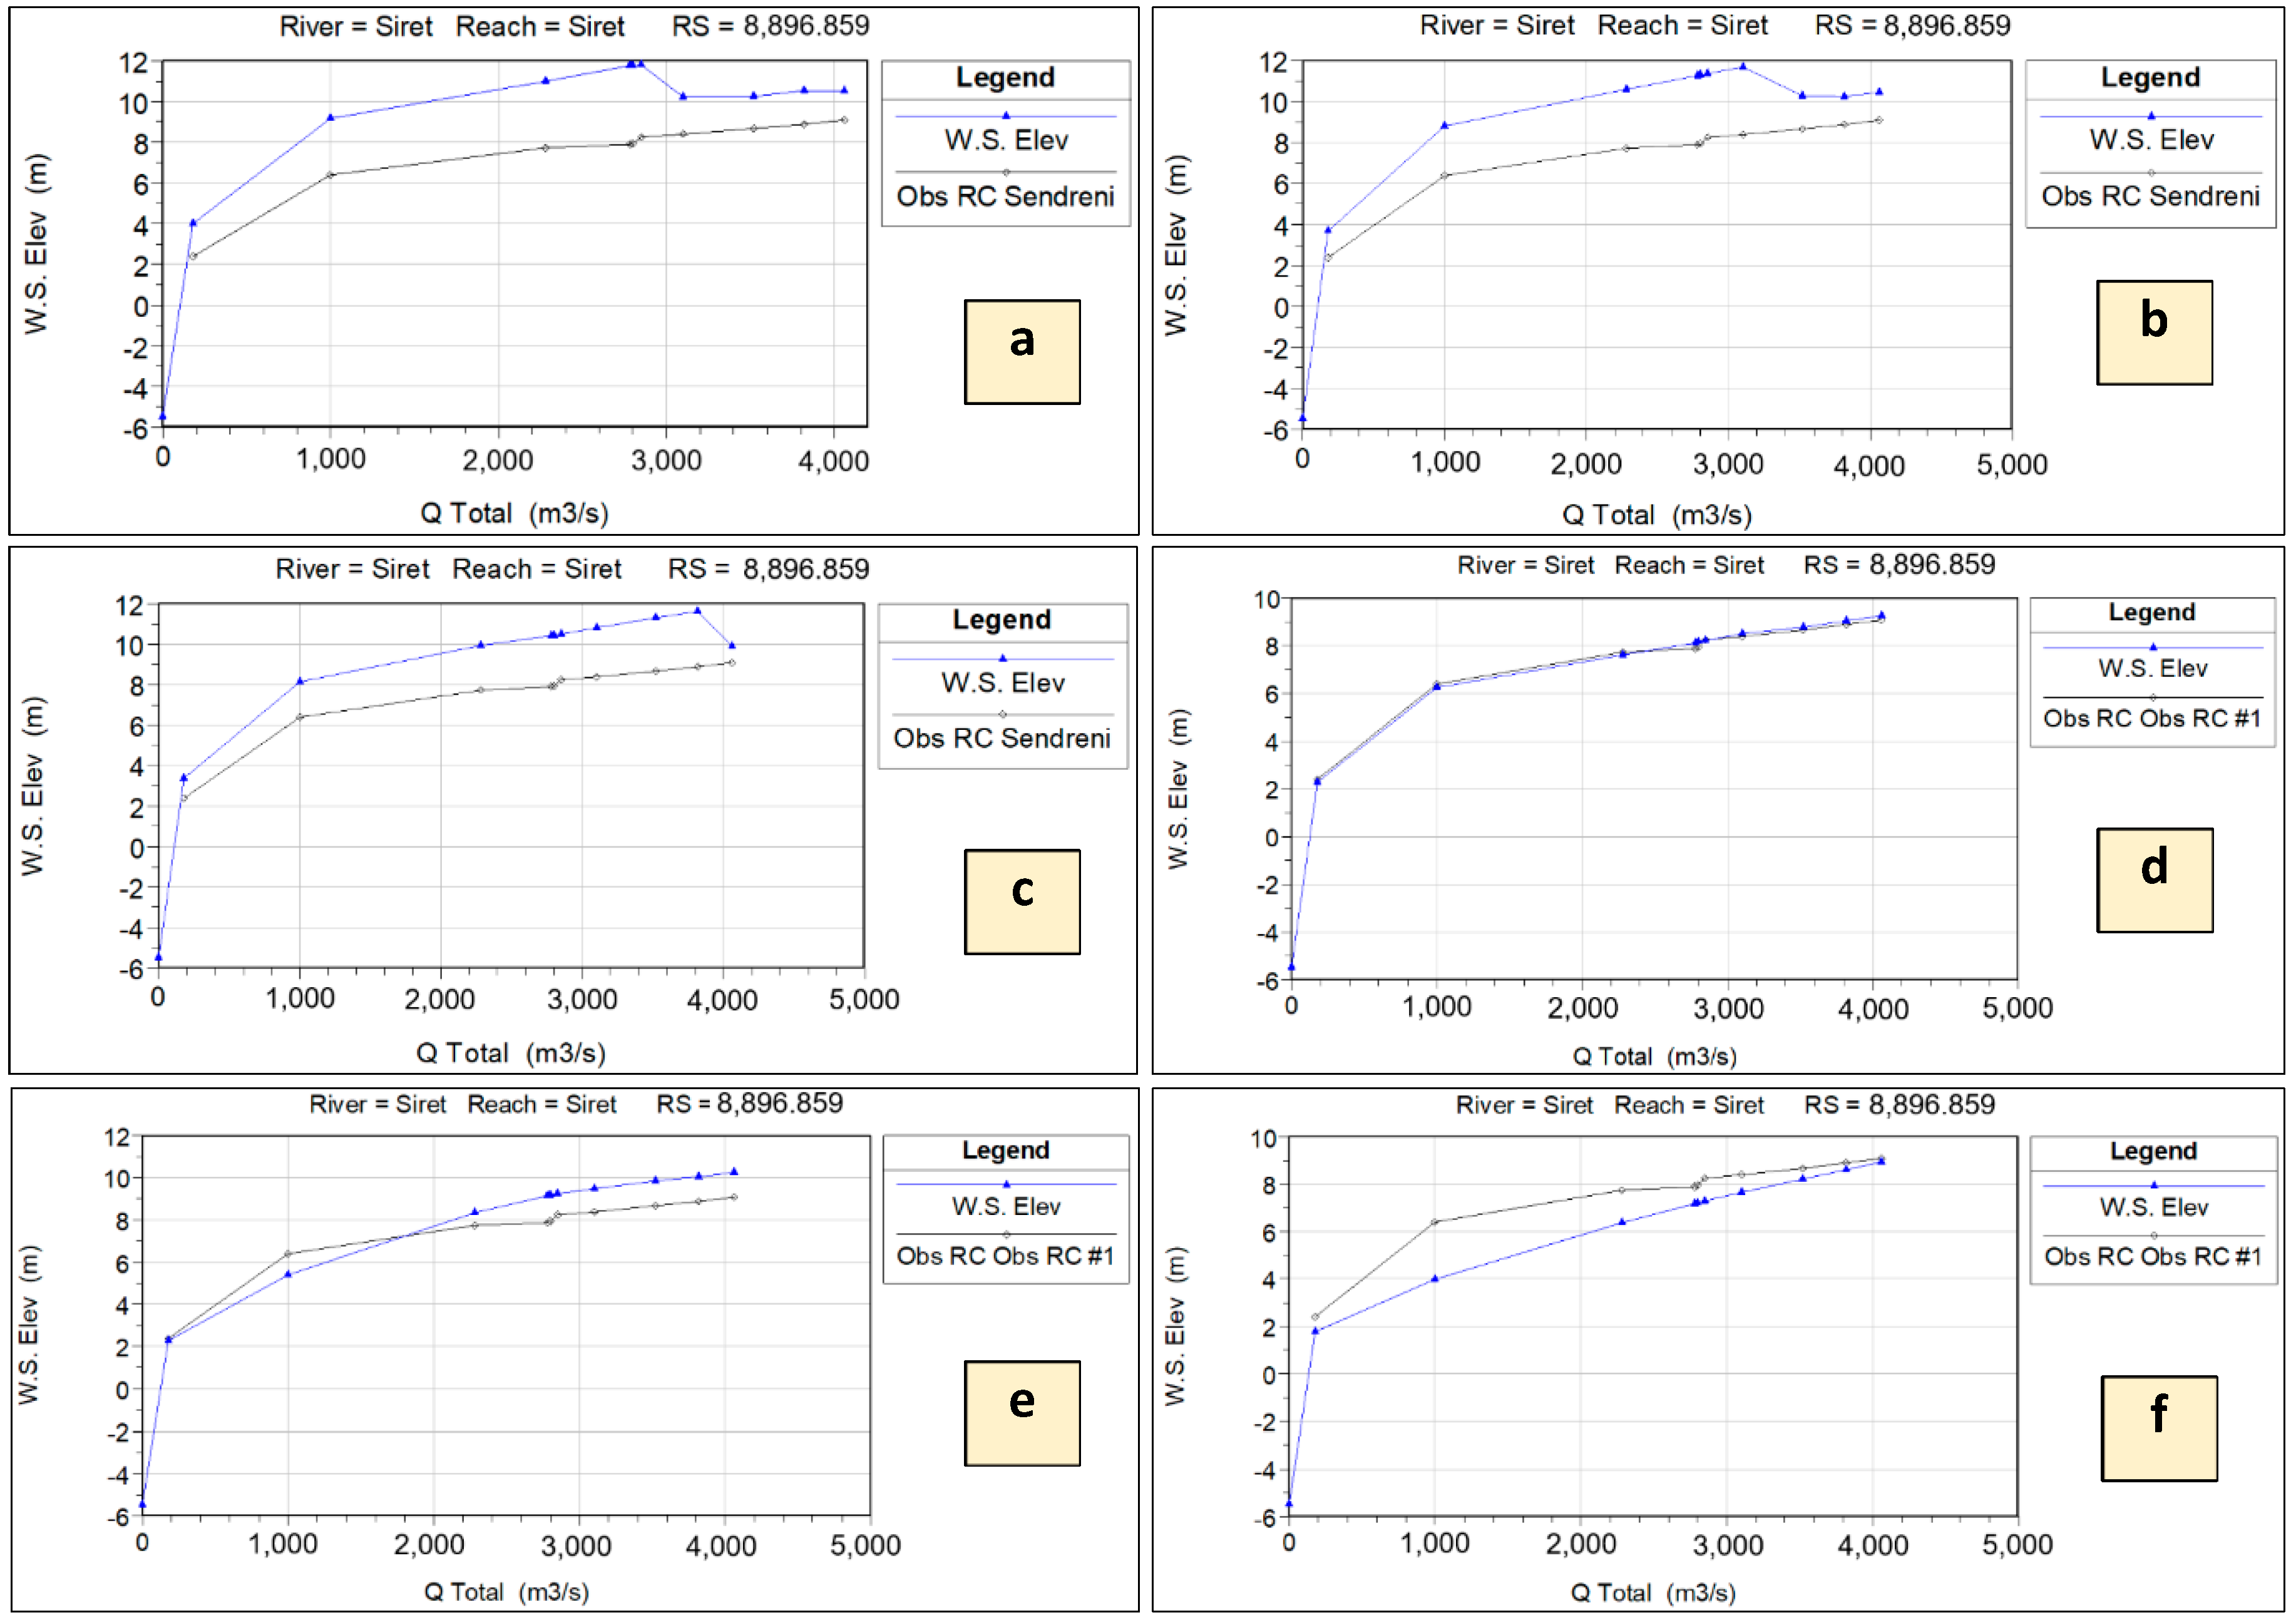Click the yellow box labeled 'e'

pos(1021,1412)
